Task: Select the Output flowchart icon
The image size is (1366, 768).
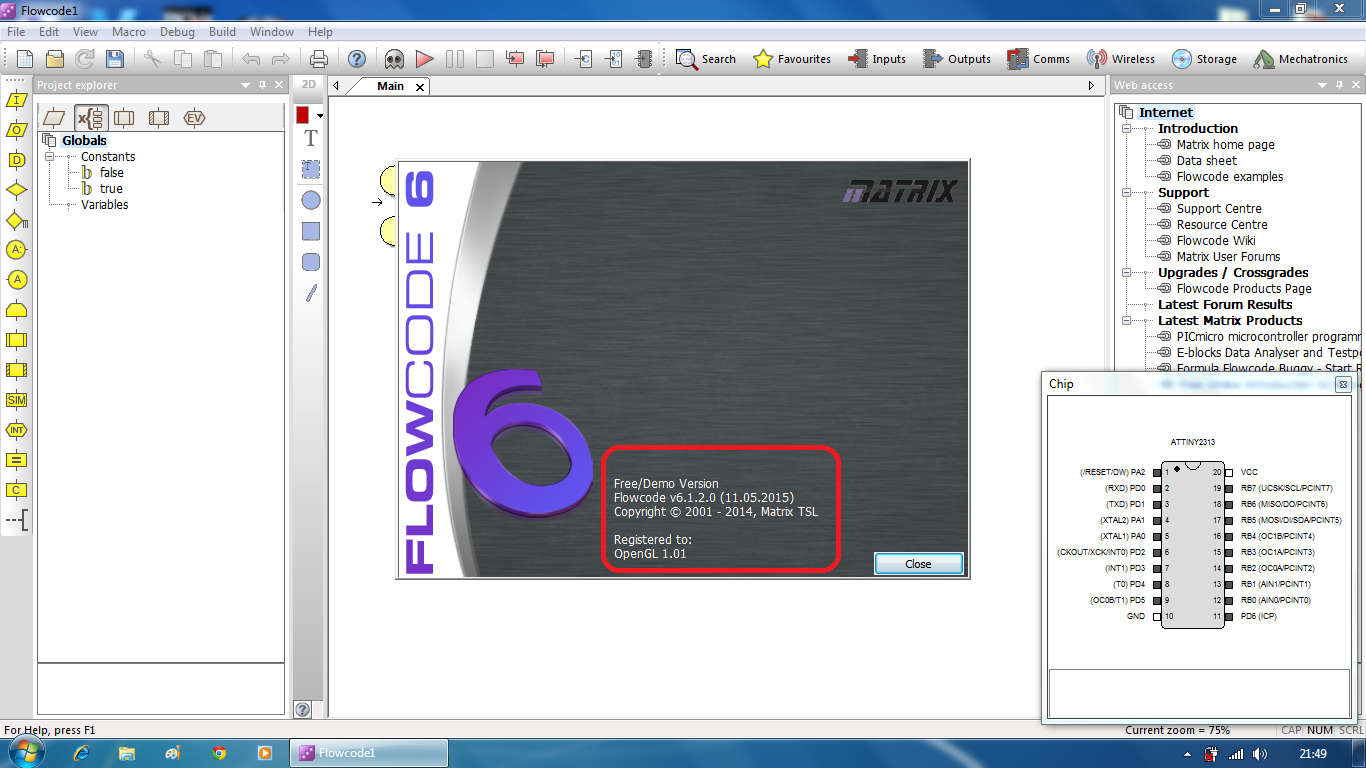Action: [x=16, y=130]
